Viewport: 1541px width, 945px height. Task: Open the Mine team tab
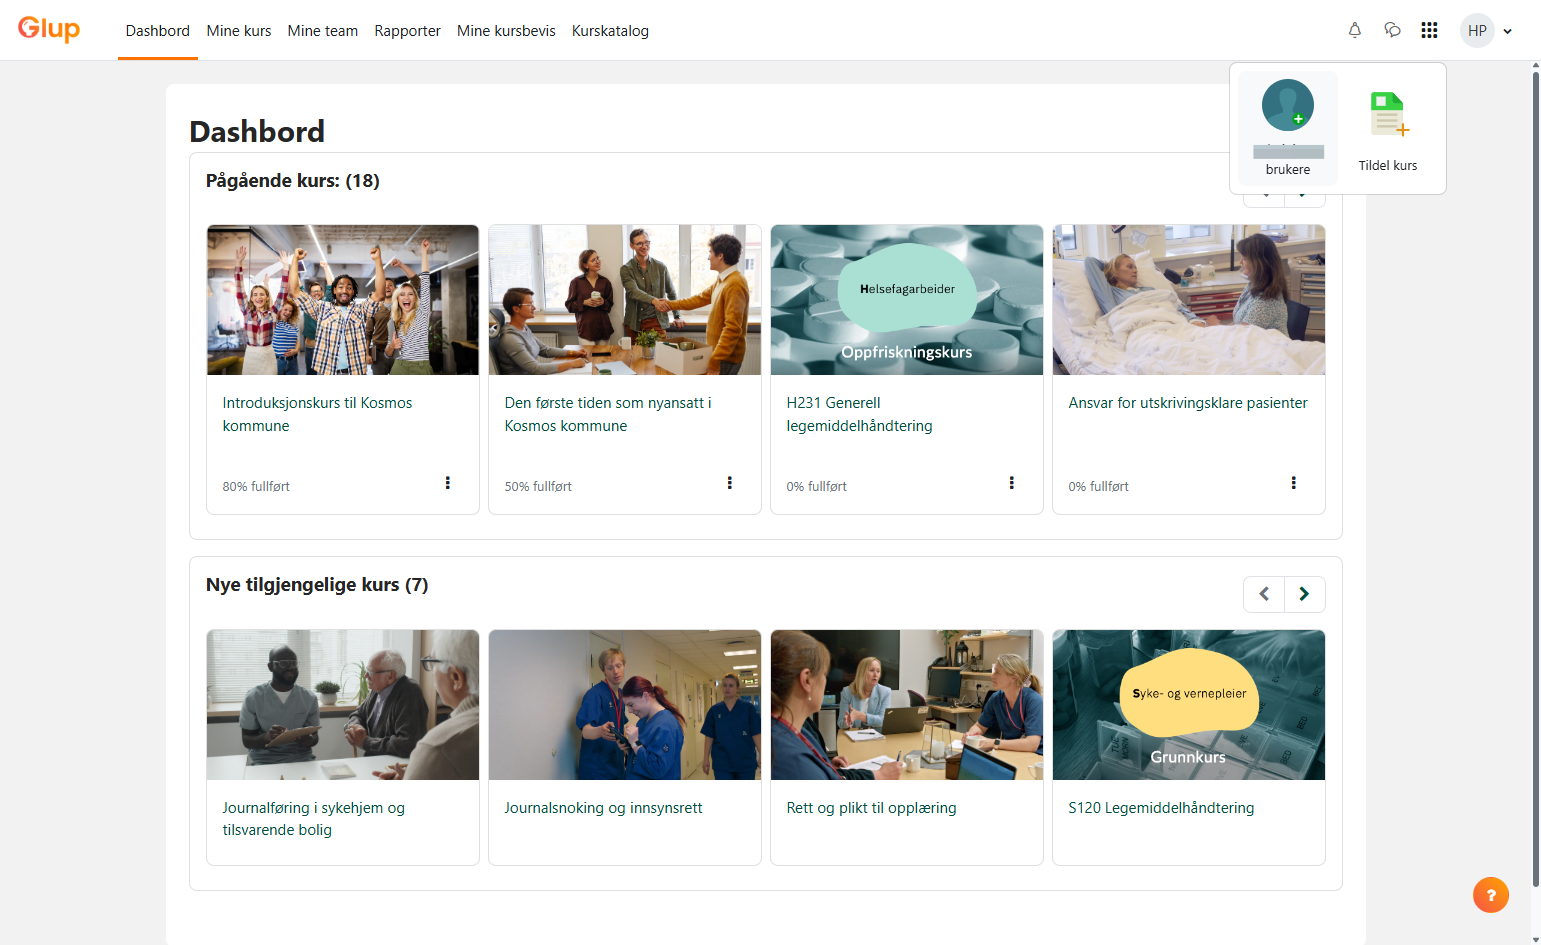323,31
